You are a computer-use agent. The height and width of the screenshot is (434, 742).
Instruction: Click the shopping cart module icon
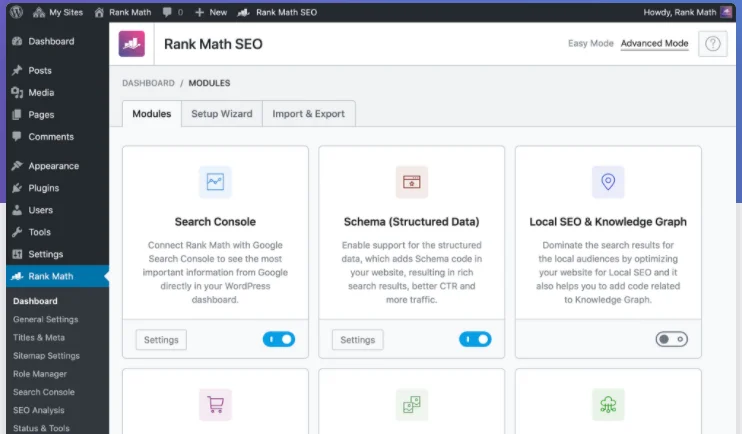pyautogui.click(x=215, y=405)
